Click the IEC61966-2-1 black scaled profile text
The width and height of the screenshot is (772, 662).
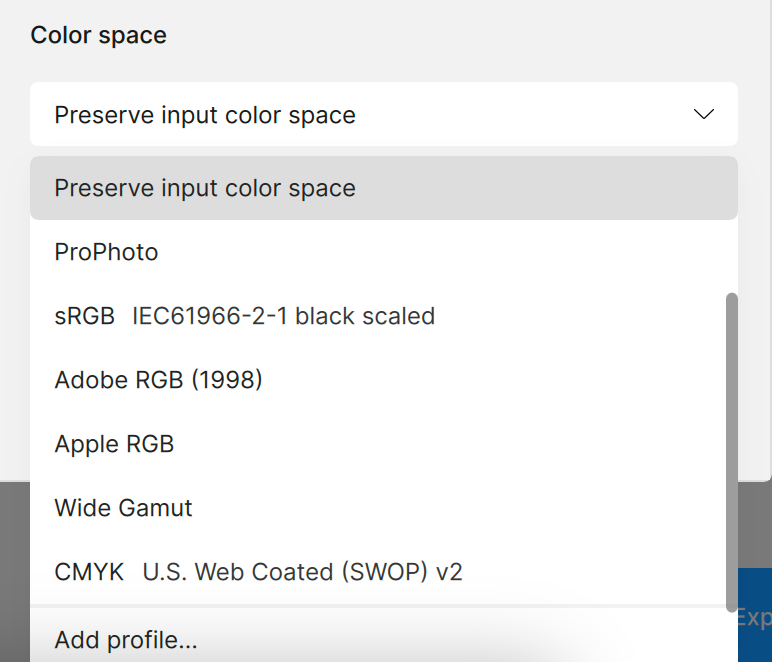(x=283, y=316)
